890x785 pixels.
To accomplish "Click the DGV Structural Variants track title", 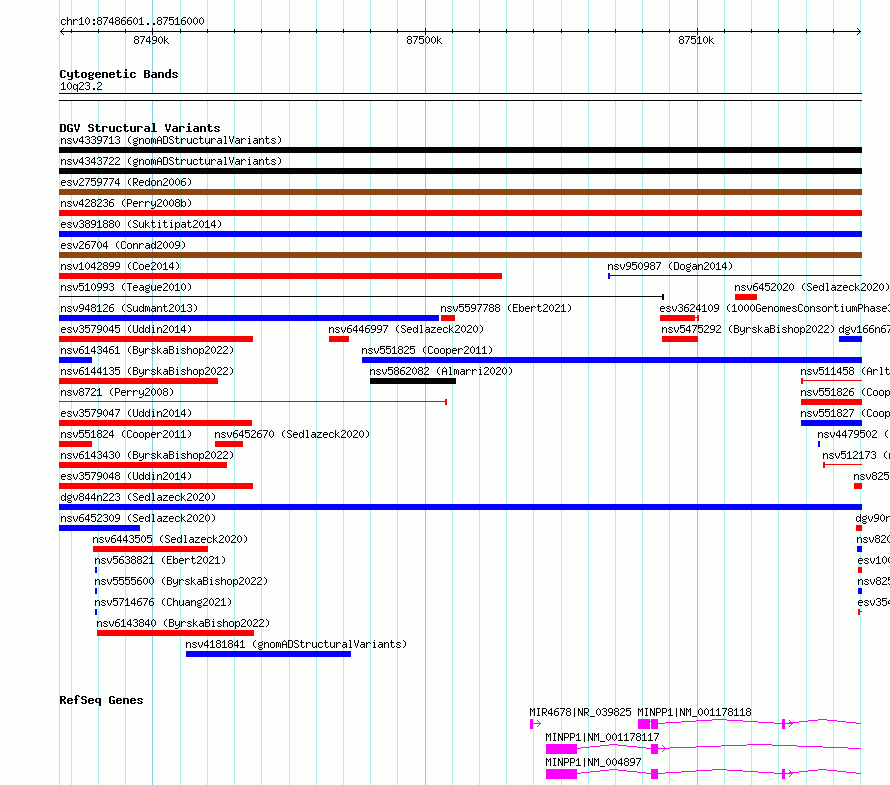I will click(x=140, y=128).
